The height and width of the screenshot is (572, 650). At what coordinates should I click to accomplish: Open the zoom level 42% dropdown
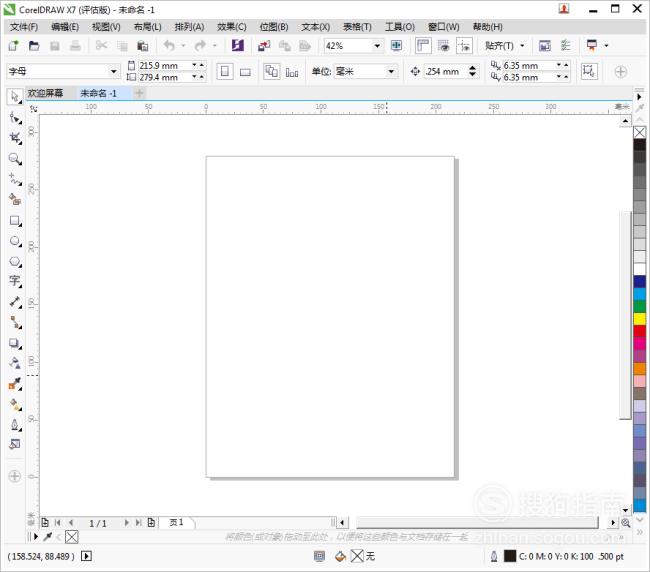click(x=377, y=46)
